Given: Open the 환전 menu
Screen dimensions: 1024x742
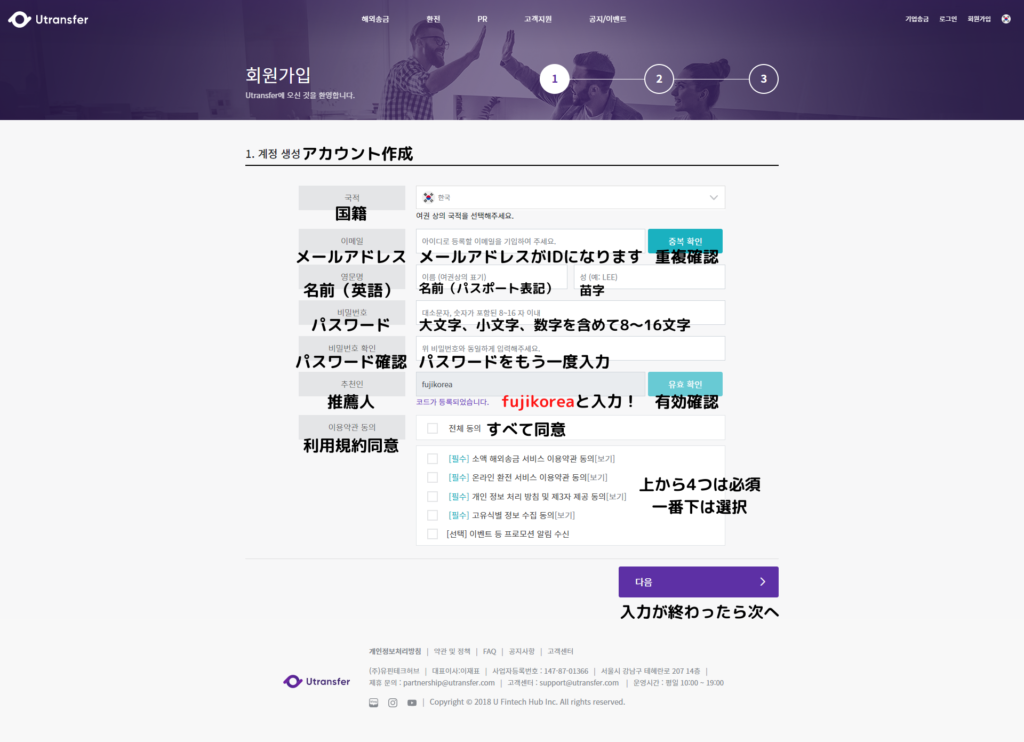Looking at the screenshot, I should pyautogui.click(x=434, y=19).
